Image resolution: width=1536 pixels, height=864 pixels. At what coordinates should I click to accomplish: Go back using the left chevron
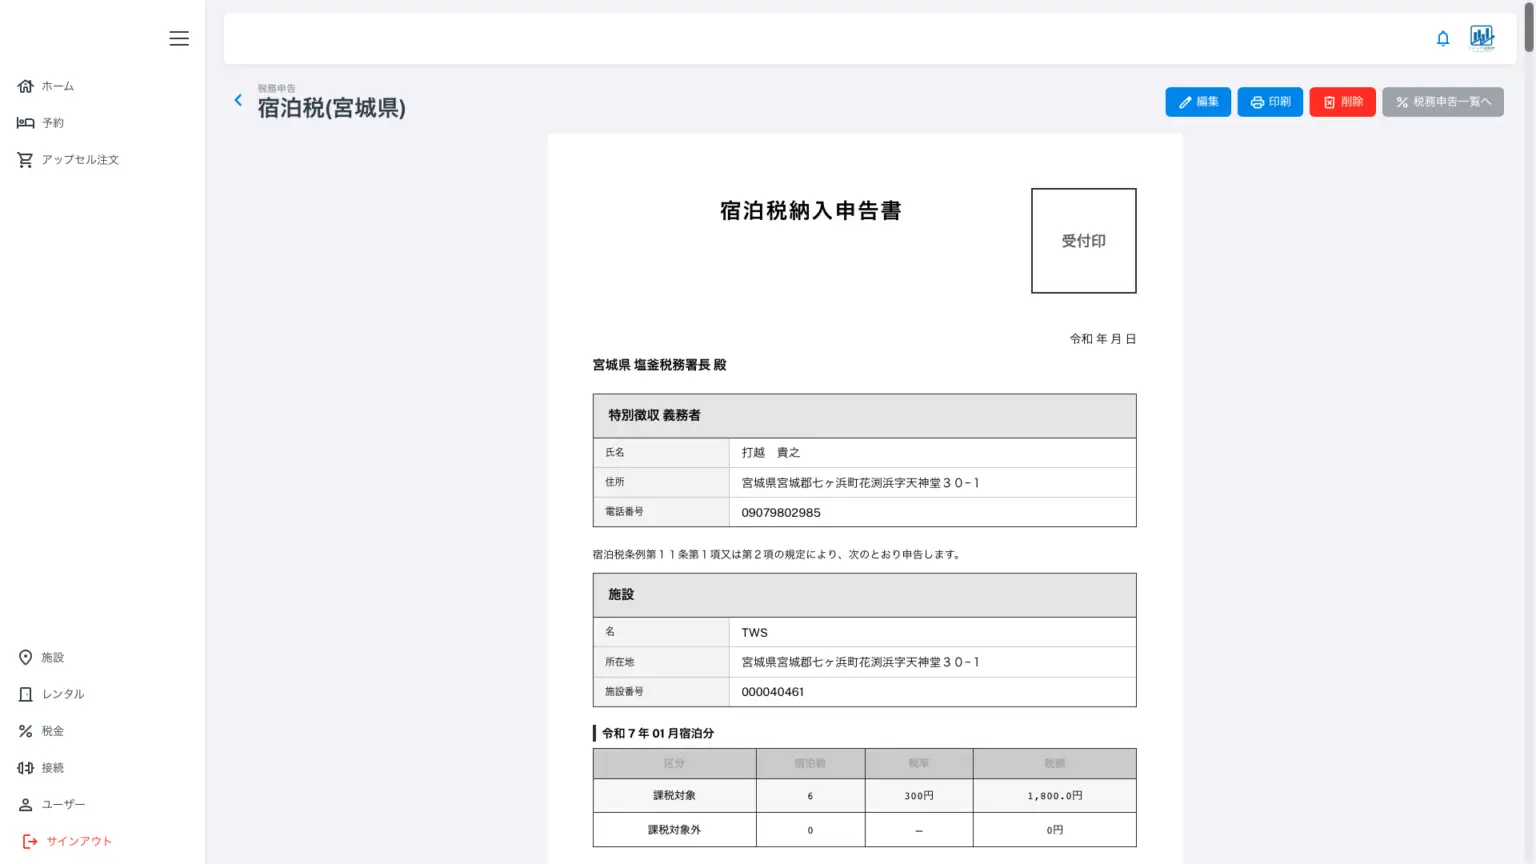[x=238, y=100]
